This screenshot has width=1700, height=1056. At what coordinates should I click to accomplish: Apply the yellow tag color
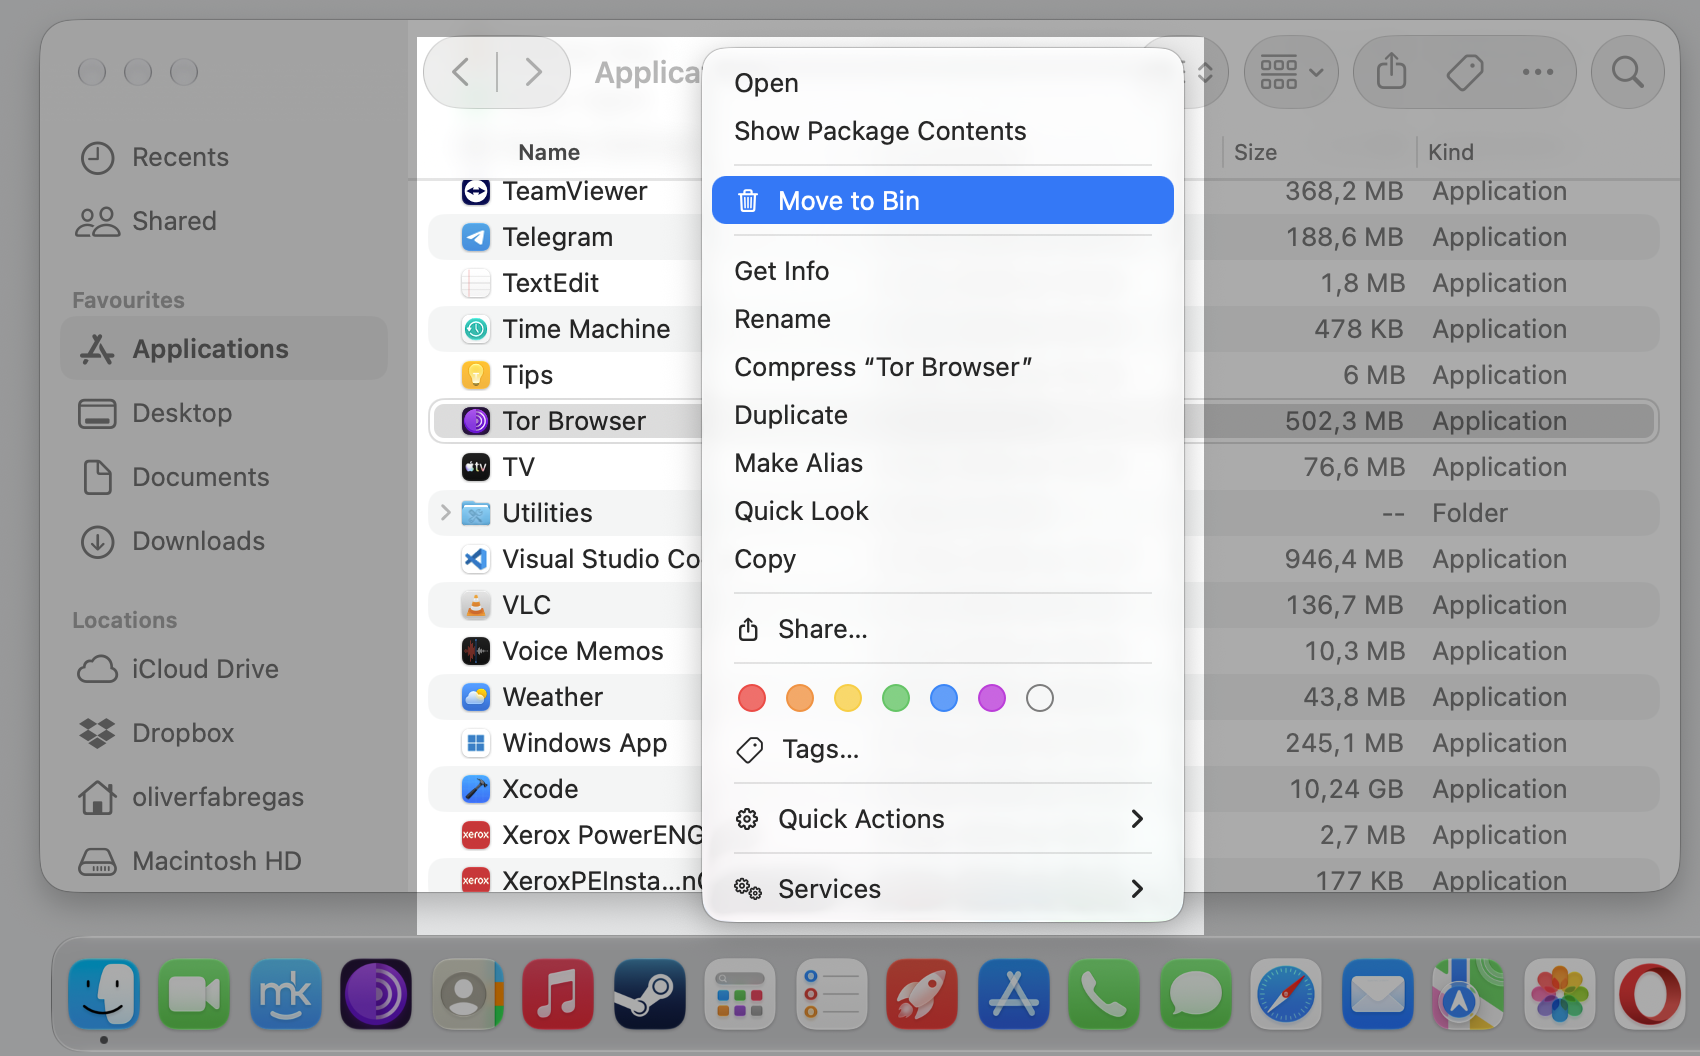click(x=848, y=698)
